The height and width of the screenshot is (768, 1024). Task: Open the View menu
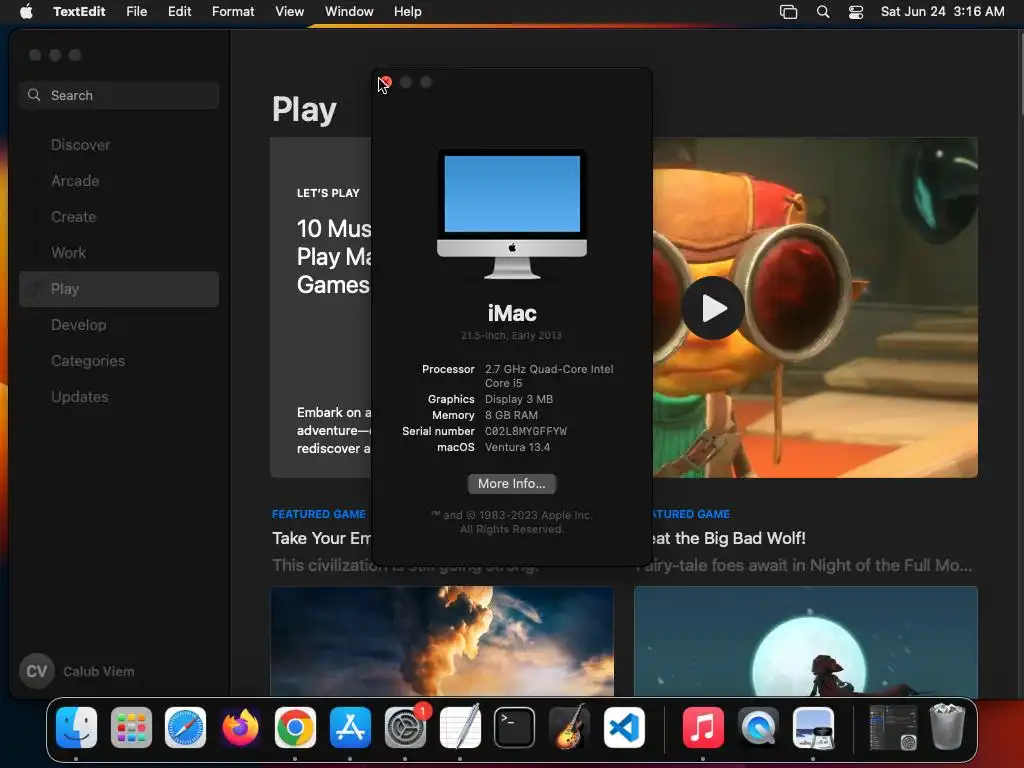tap(289, 11)
